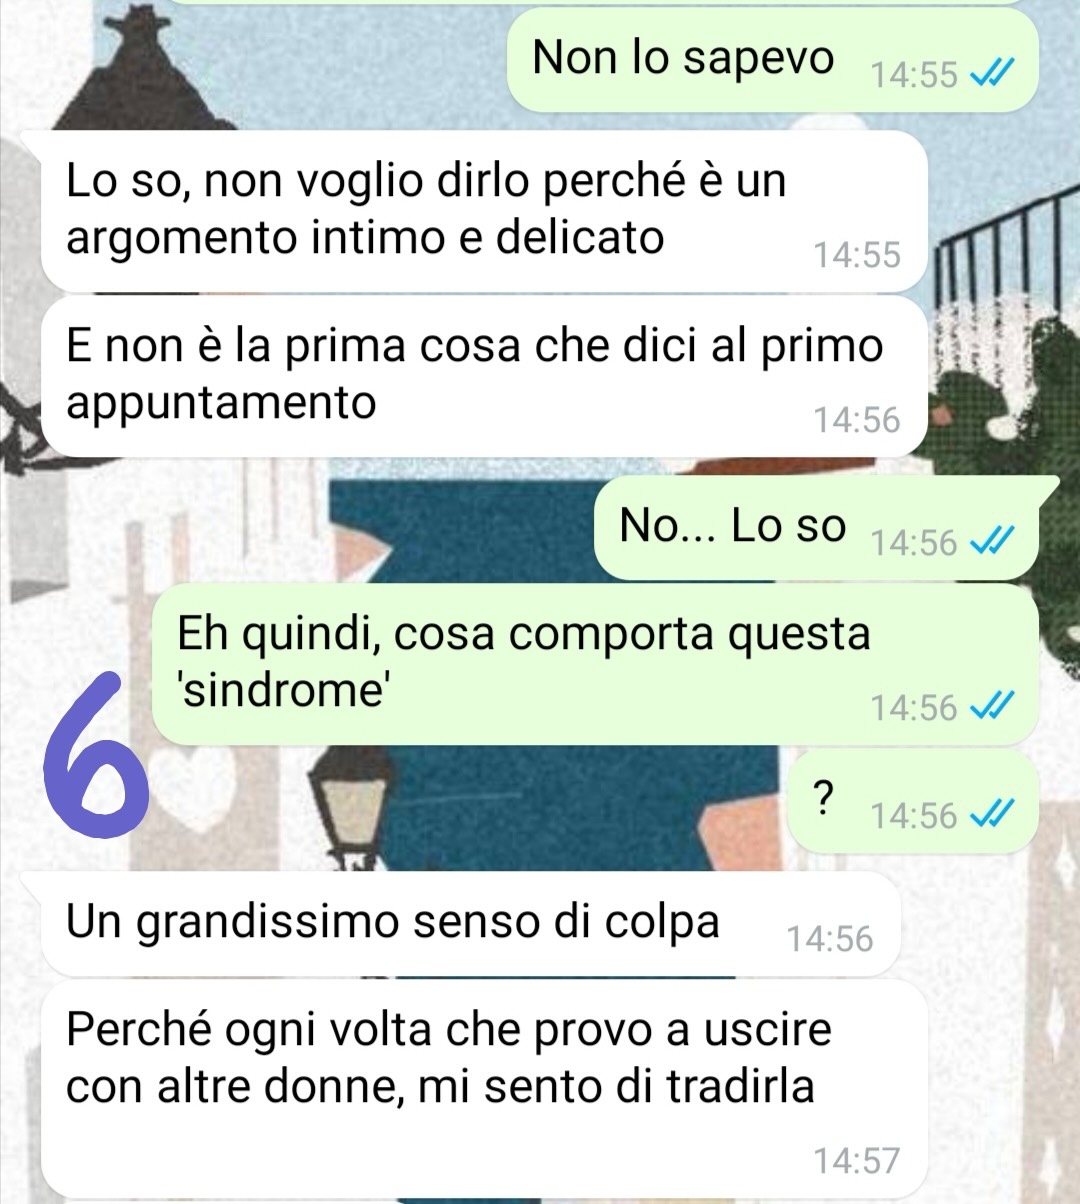Screen dimensions: 1080x1204
Task: Tap double checkmark beside 'No... Lo so'
Action: click(x=994, y=542)
